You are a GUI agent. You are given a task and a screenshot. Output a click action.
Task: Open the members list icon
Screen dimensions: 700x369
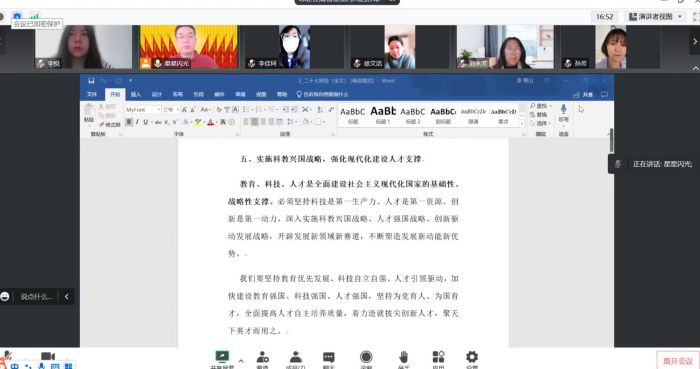[296, 357]
